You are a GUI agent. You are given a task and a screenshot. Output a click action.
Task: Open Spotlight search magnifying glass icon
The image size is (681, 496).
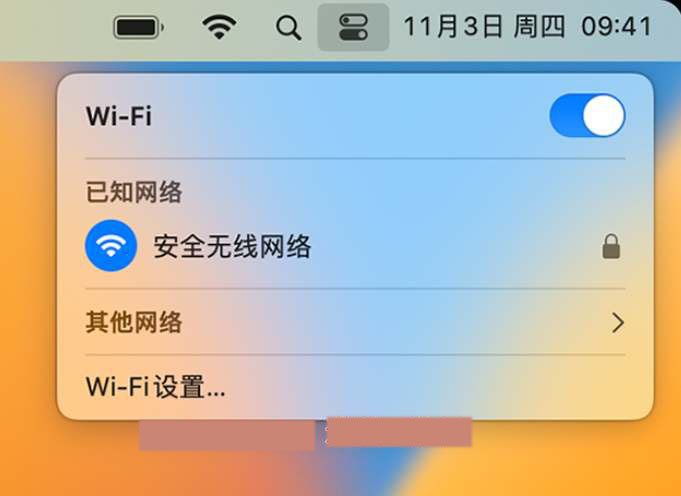[289, 28]
